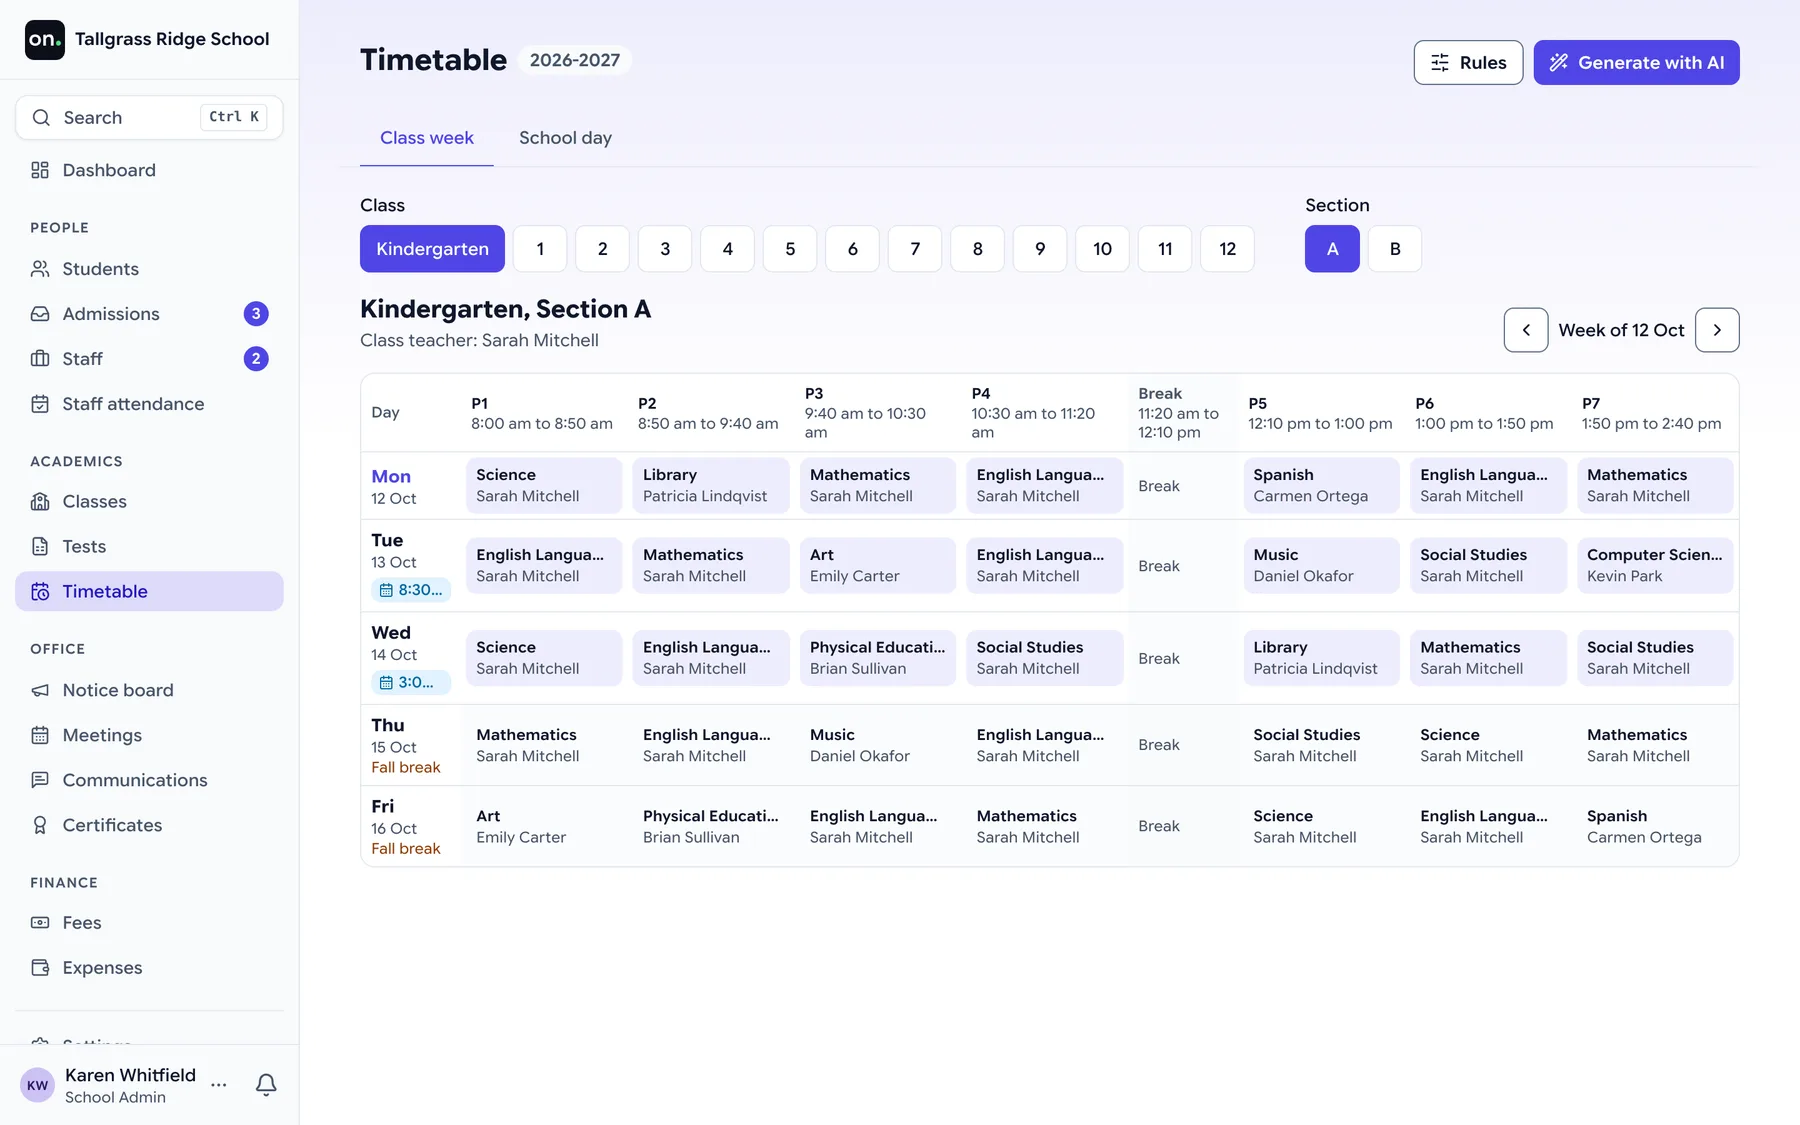The width and height of the screenshot is (1800, 1125).
Task: Open the Rules button
Action: click(x=1468, y=63)
